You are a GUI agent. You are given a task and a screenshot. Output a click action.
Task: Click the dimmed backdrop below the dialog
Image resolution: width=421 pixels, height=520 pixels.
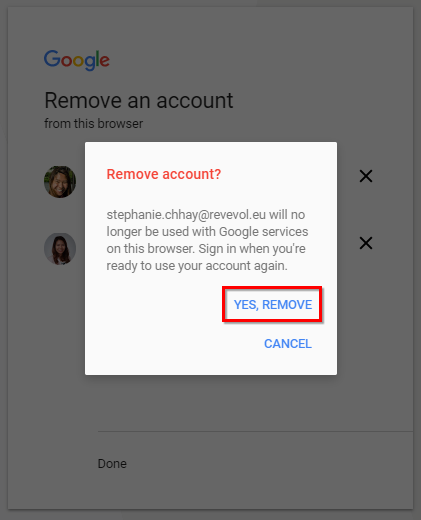(x=211, y=403)
